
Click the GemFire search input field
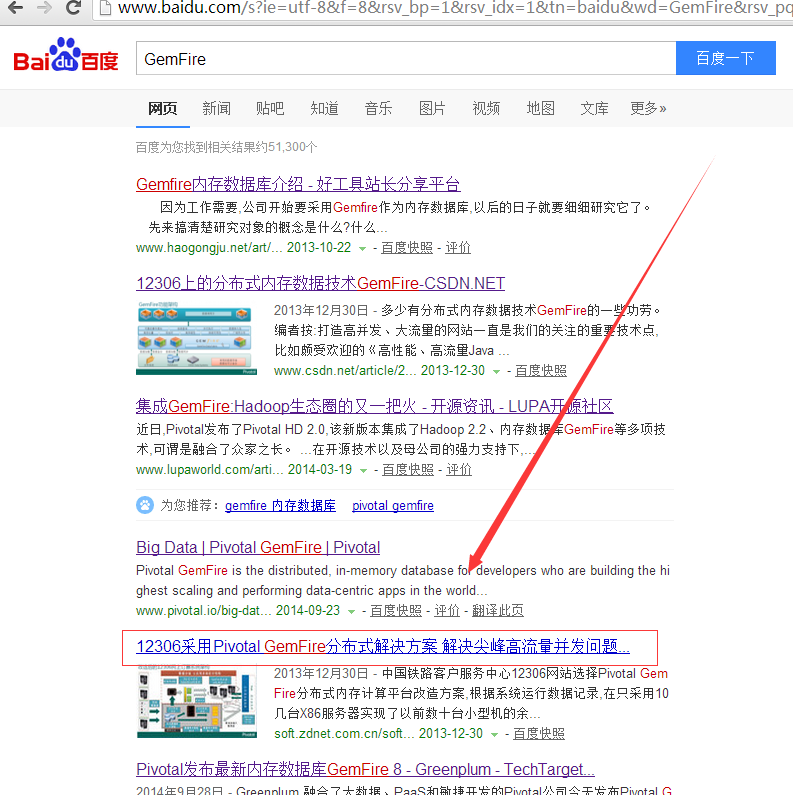click(x=406, y=58)
